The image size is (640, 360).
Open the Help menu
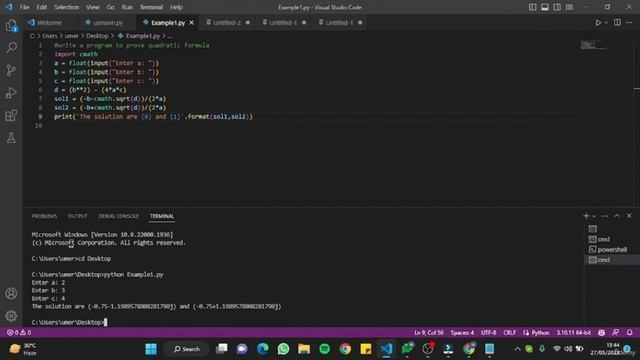click(x=176, y=7)
